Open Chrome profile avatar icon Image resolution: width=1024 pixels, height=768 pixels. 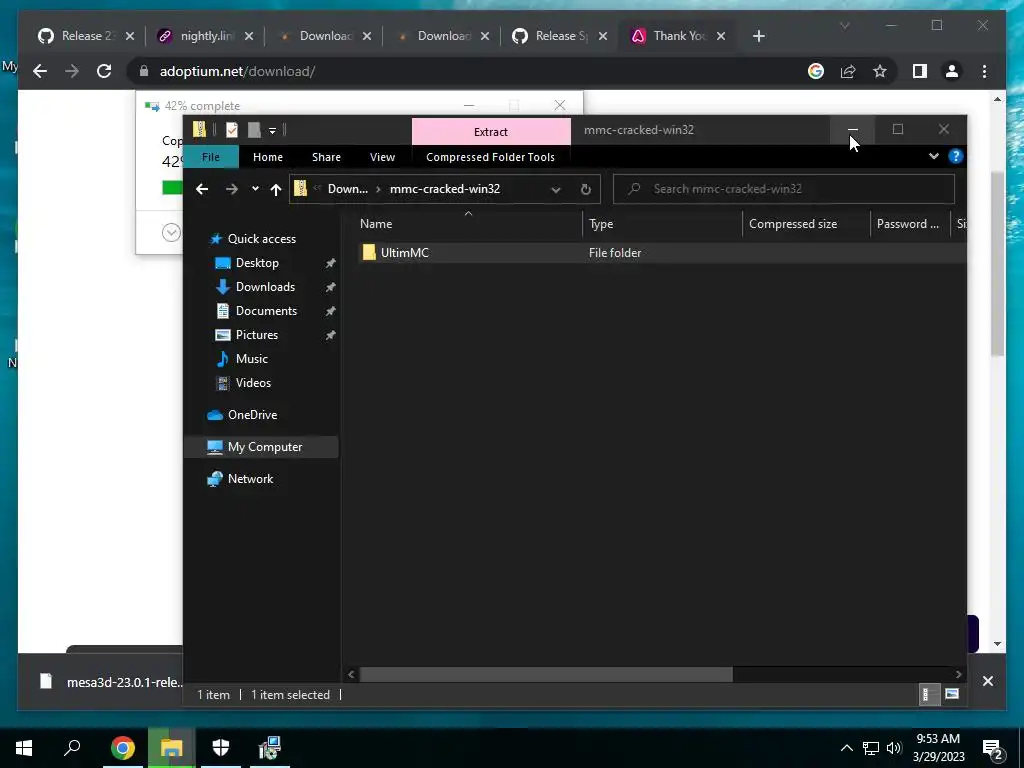point(952,71)
